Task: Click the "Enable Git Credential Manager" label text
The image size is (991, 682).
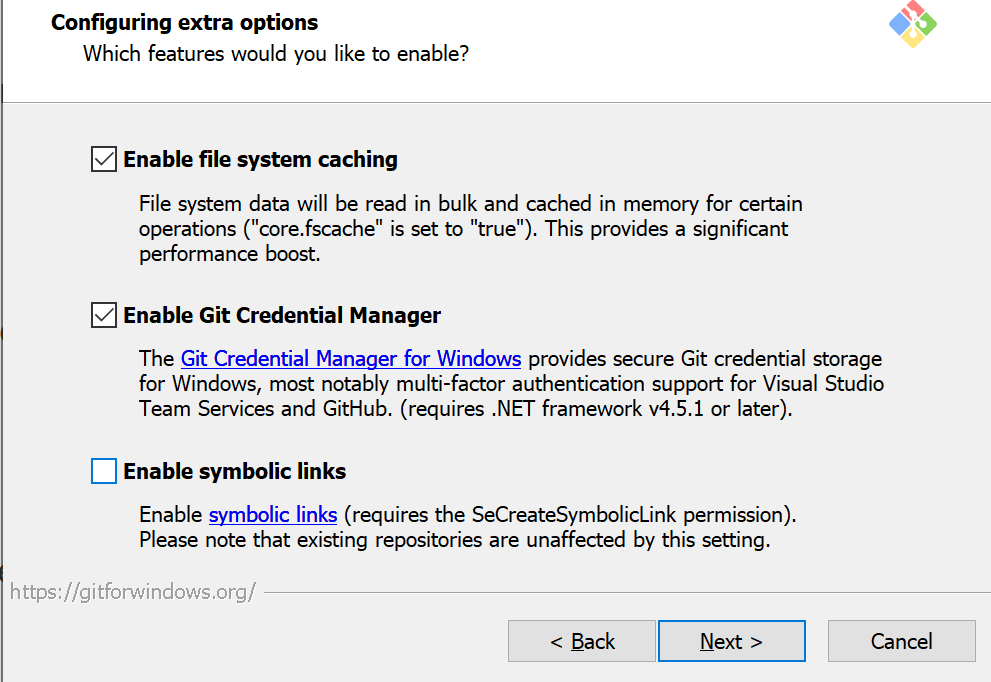Action: [x=282, y=315]
